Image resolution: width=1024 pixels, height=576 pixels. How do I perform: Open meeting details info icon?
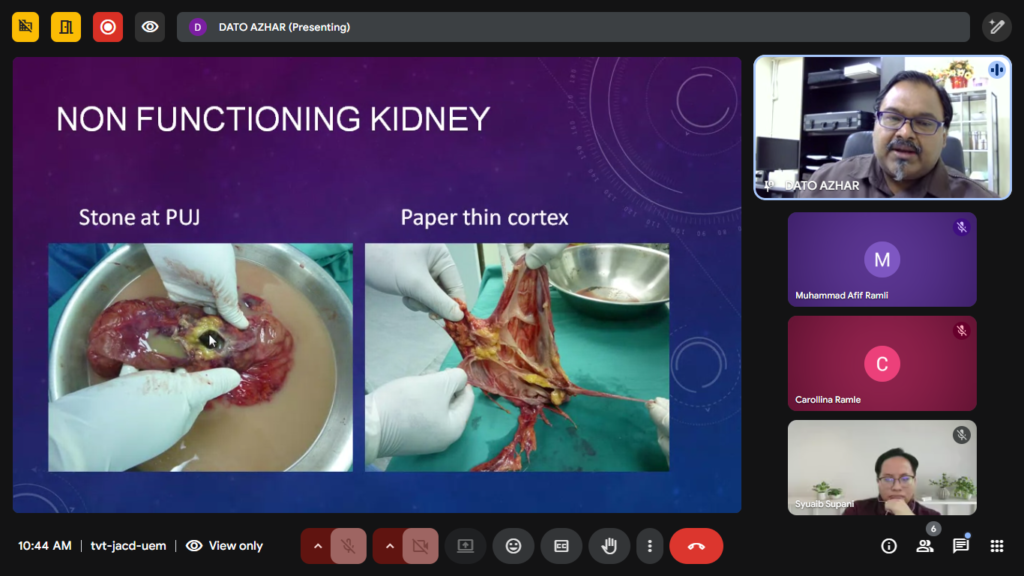tap(889, 546)
